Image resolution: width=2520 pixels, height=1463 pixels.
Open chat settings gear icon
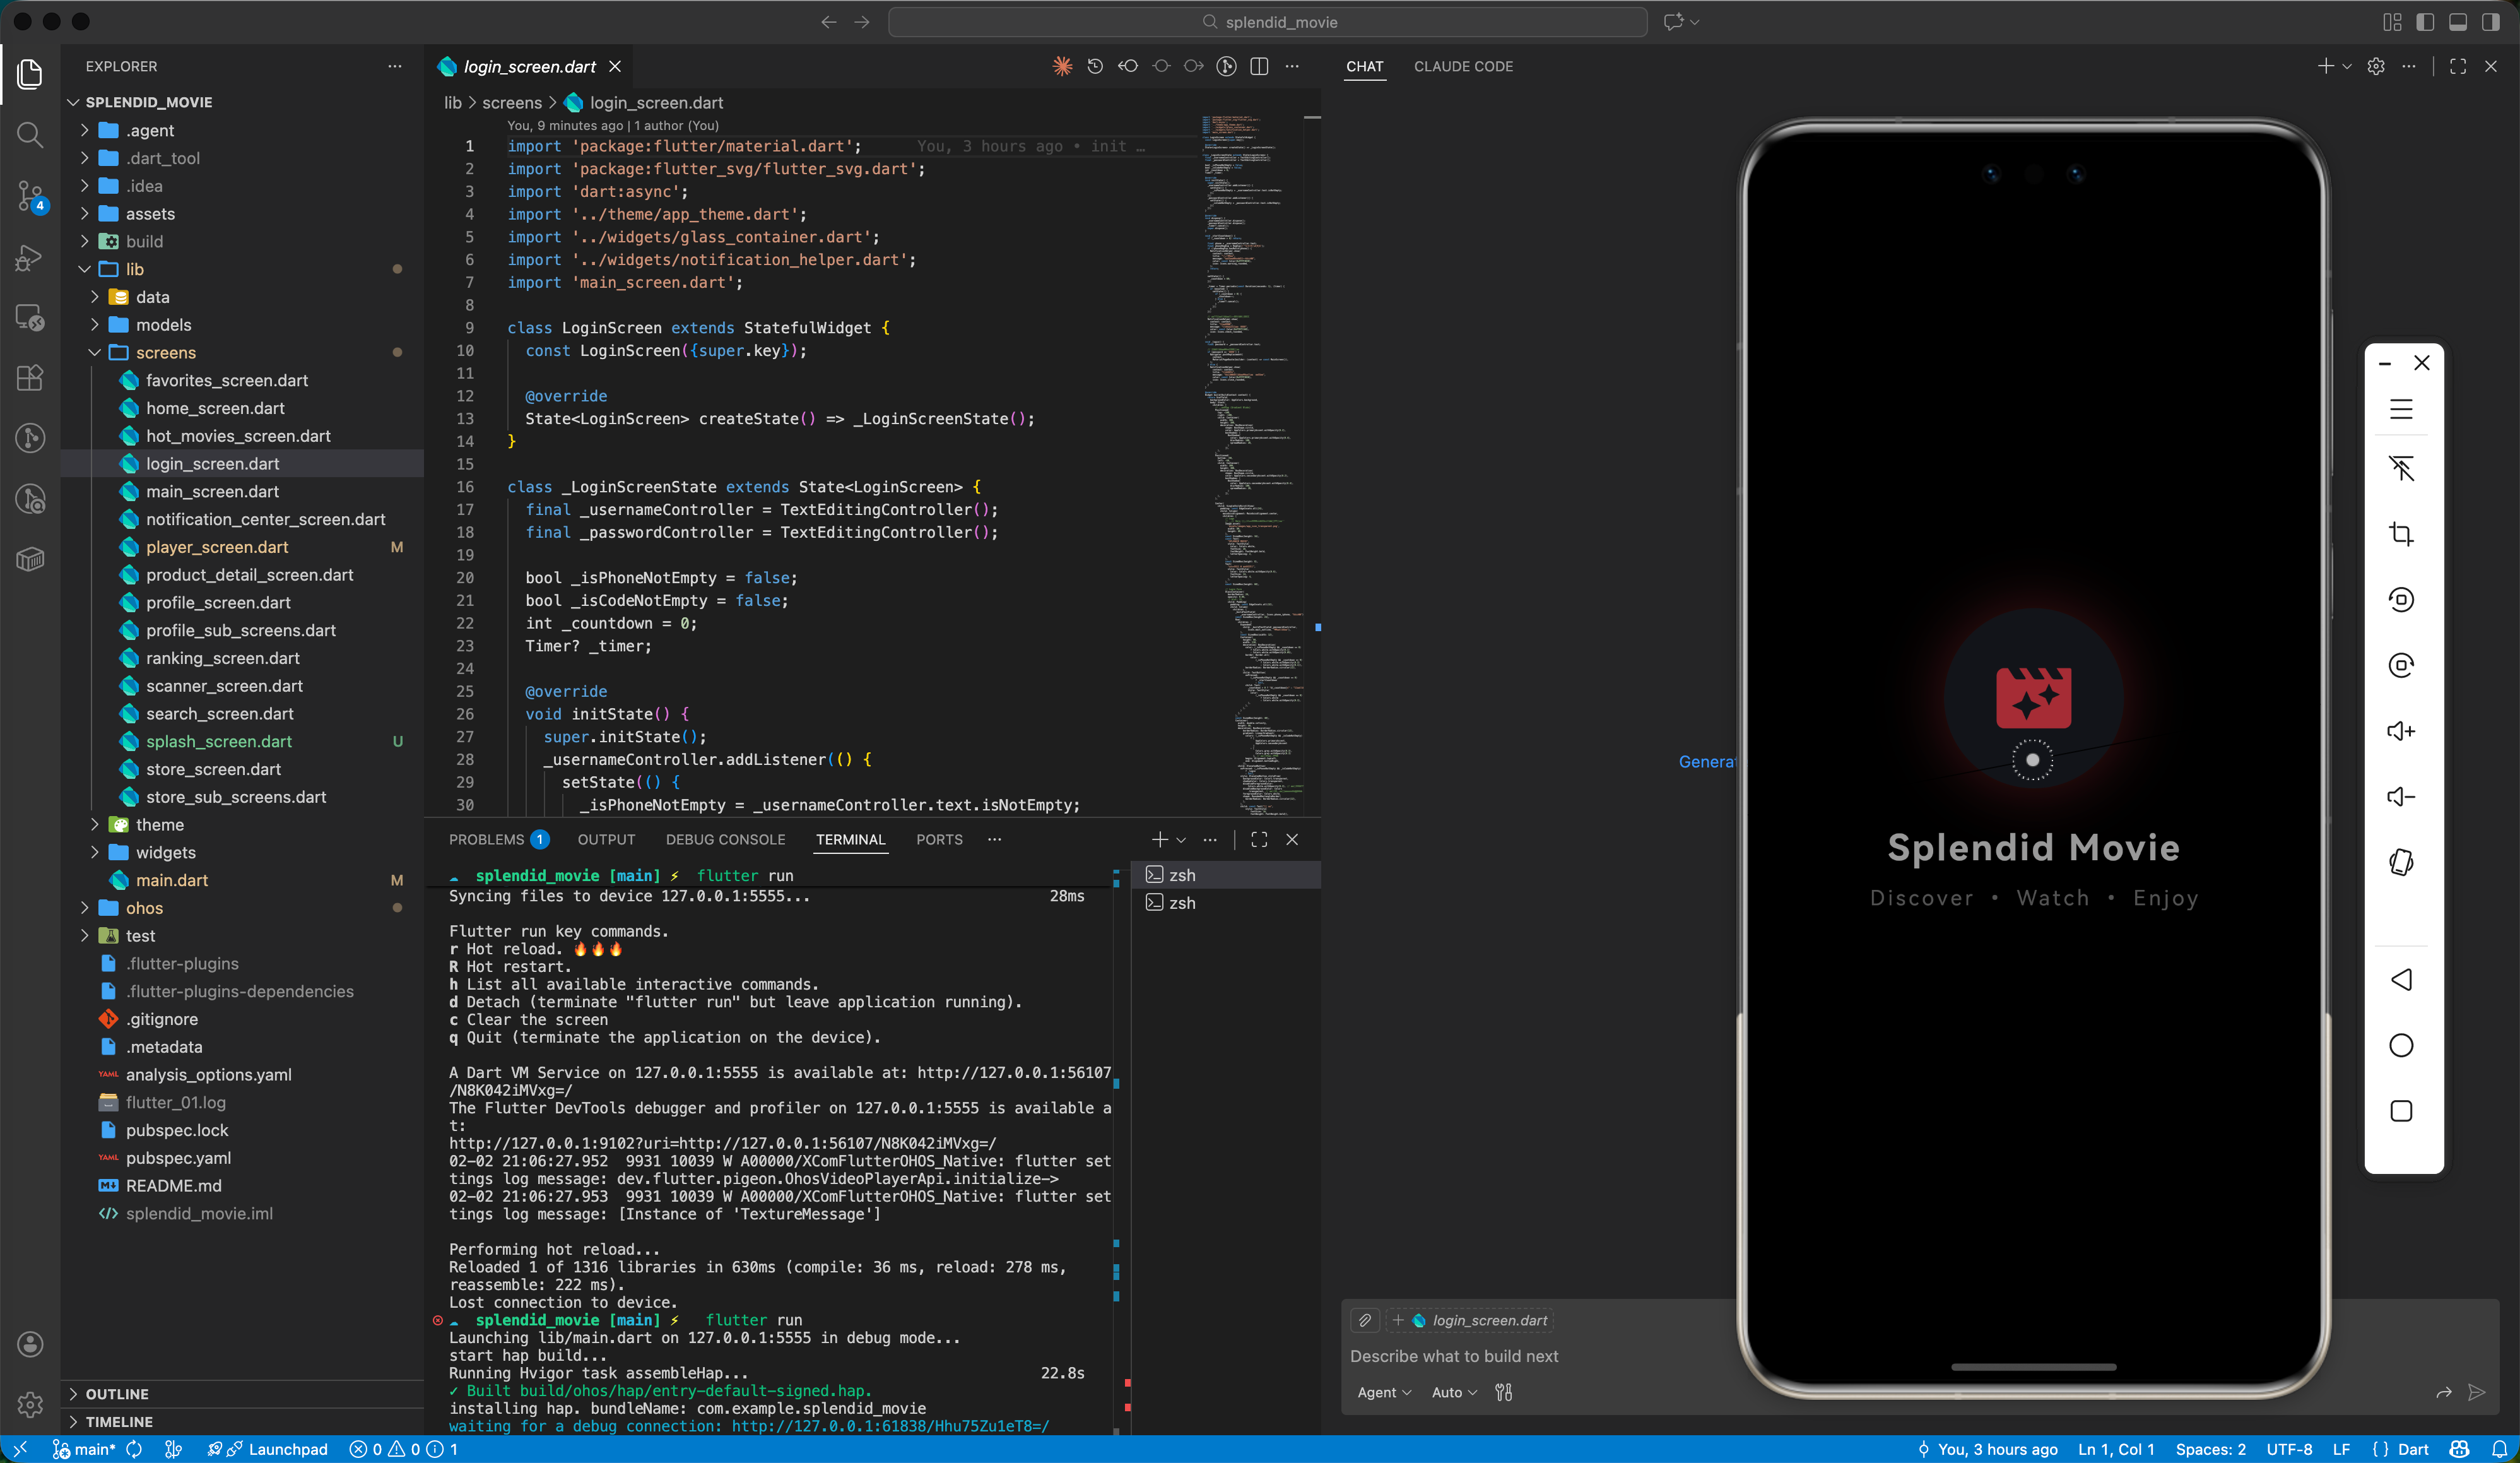pyautogui.click(x=2376, y=66)
